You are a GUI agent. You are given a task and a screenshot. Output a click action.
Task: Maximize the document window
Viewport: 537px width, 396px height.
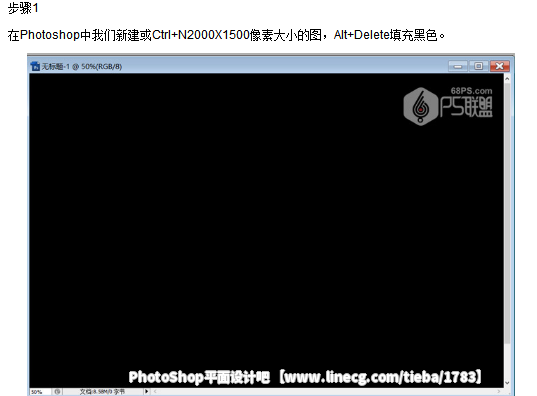pyautogui.click(x=478, y=66)
